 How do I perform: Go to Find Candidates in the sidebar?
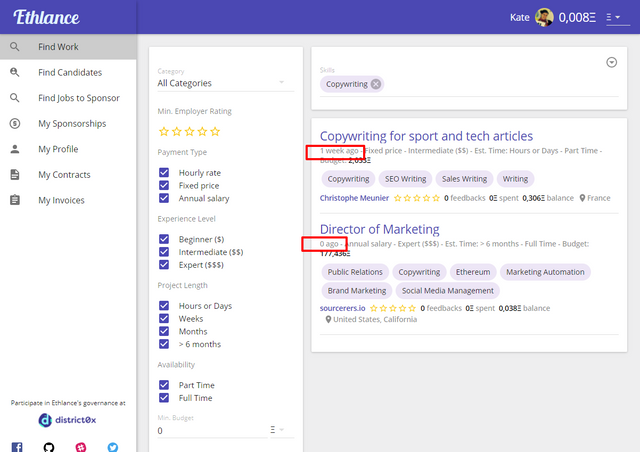68,72
